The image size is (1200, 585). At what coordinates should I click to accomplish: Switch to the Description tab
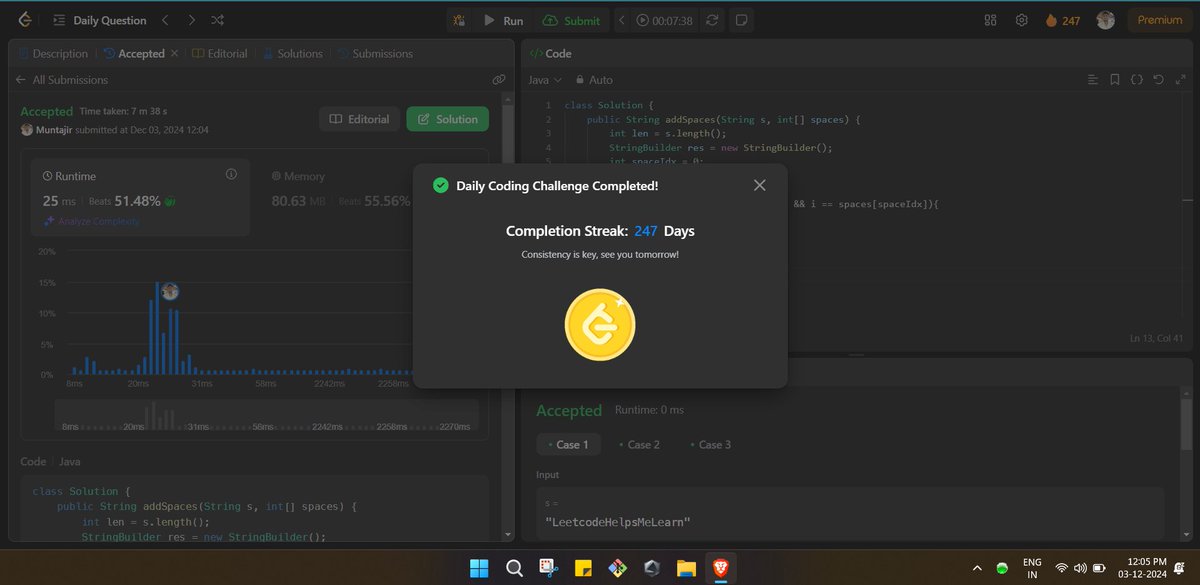(x=52, y=54)
